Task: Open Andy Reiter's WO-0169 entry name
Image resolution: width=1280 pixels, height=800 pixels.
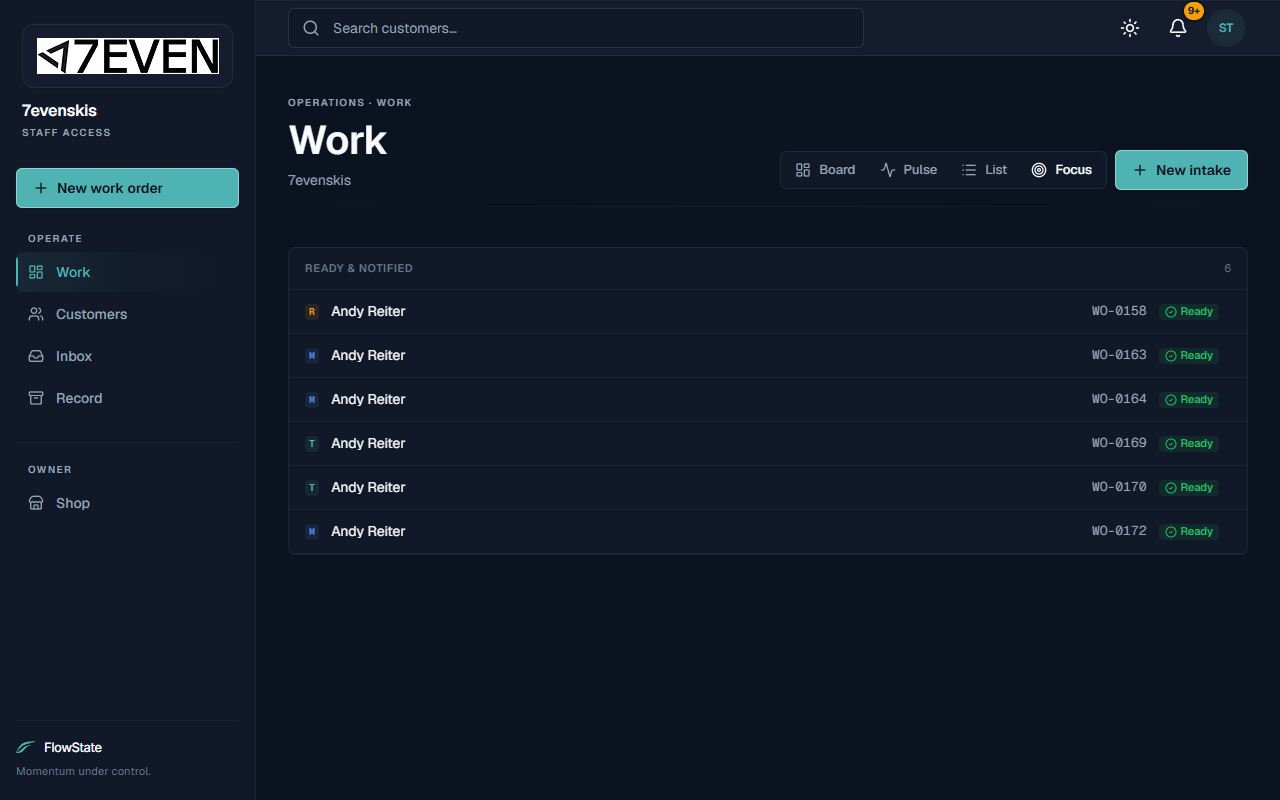Action: [368, 444]
